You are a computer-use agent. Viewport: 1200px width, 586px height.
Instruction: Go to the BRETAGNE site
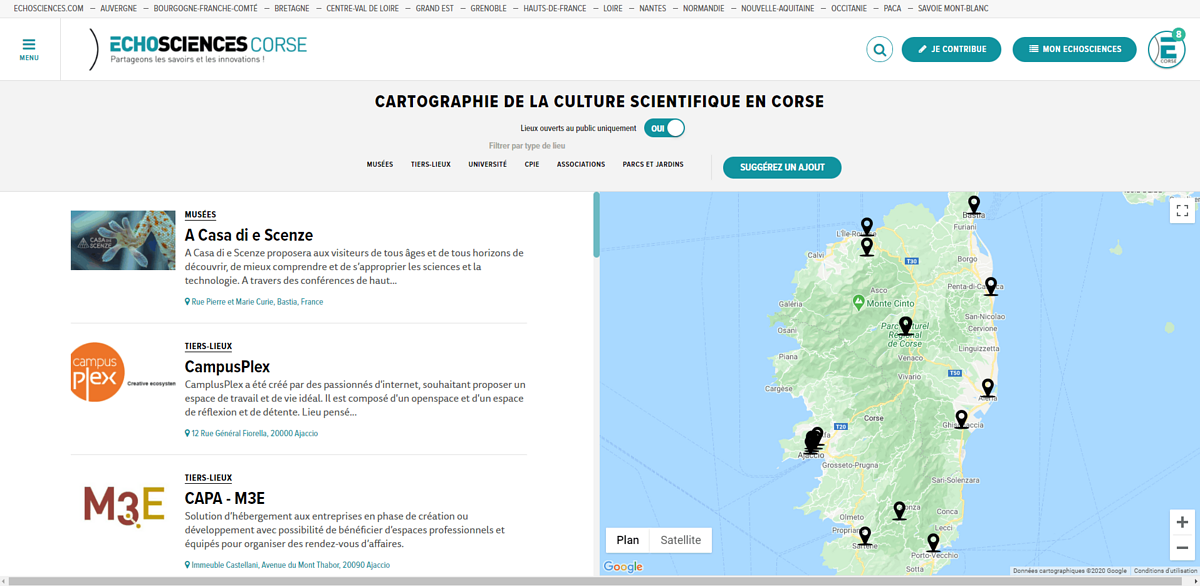pyautogui.click(x=292, y=8)
